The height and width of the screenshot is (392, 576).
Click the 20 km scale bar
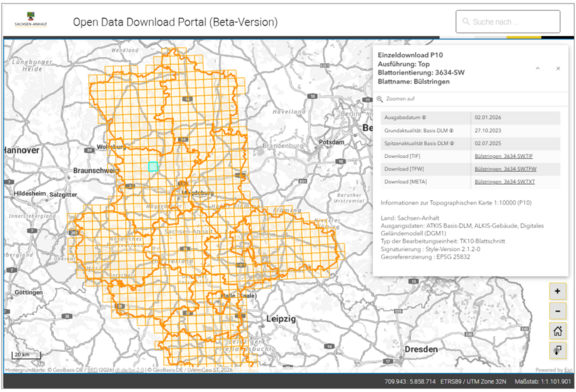click(x=26, y=355)
